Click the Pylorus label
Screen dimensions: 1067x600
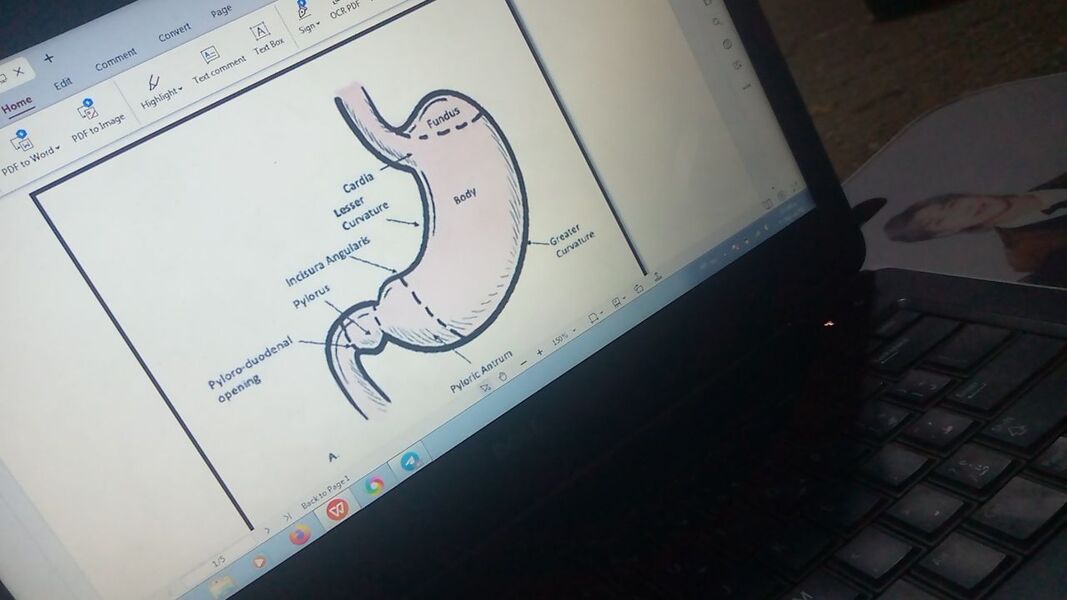pyautogui.click(x=311, y=296)
